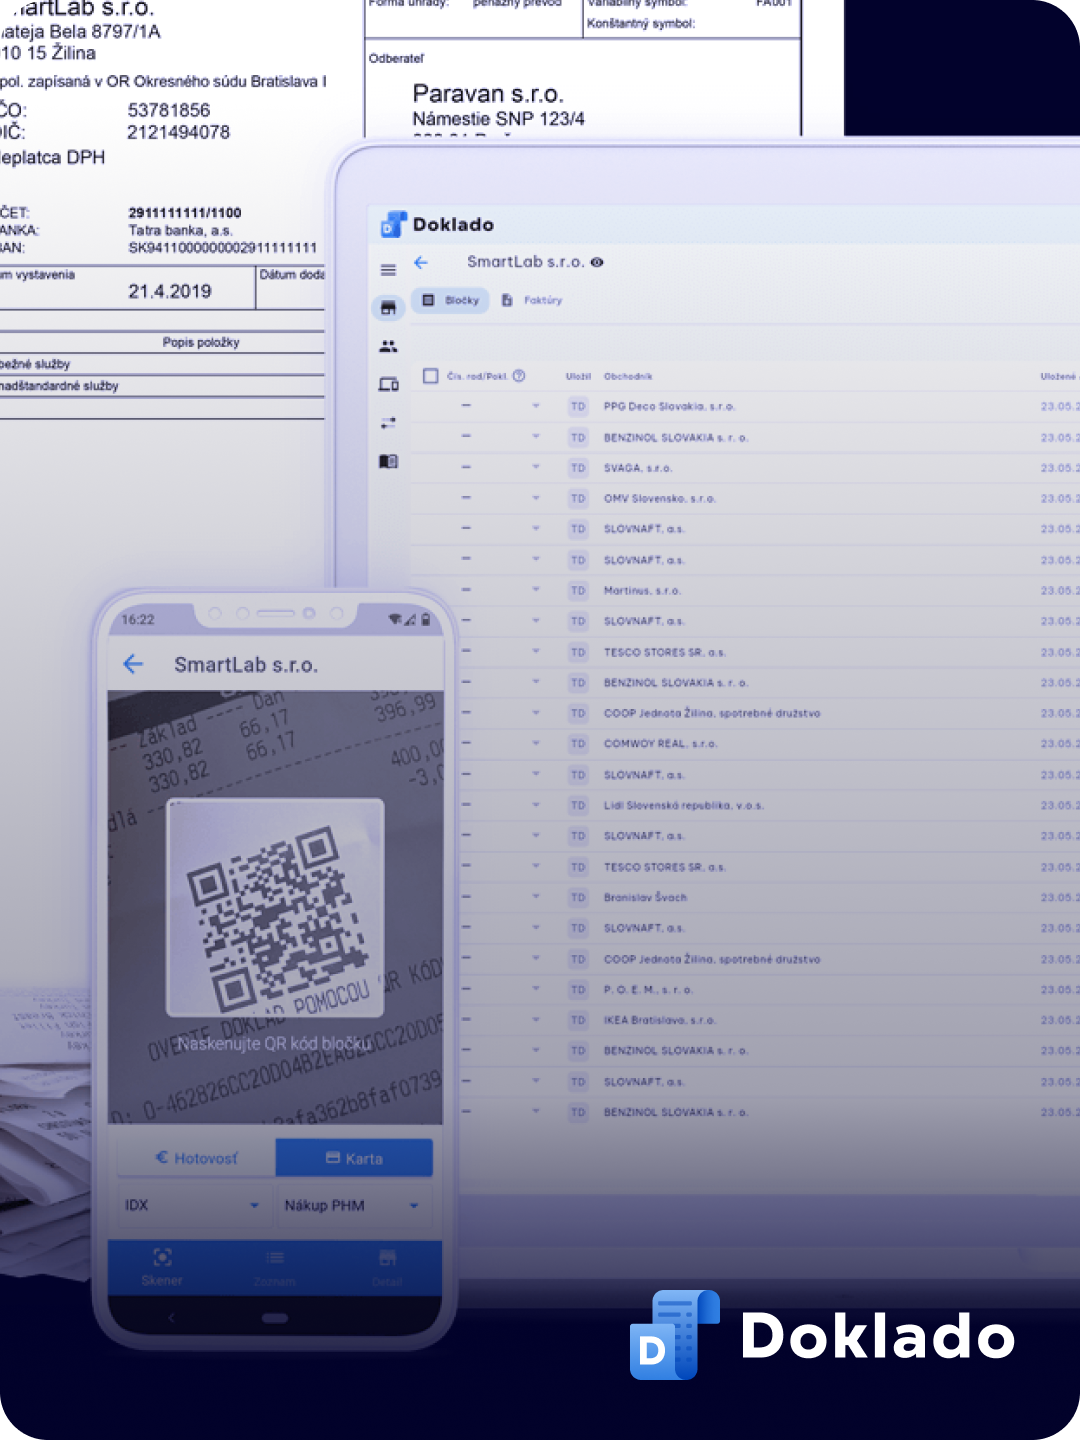The image size is (1080, 1440).
Task: Toggle the eye icon next to SmartLab s.r.o.
Action: click(597, 262)
